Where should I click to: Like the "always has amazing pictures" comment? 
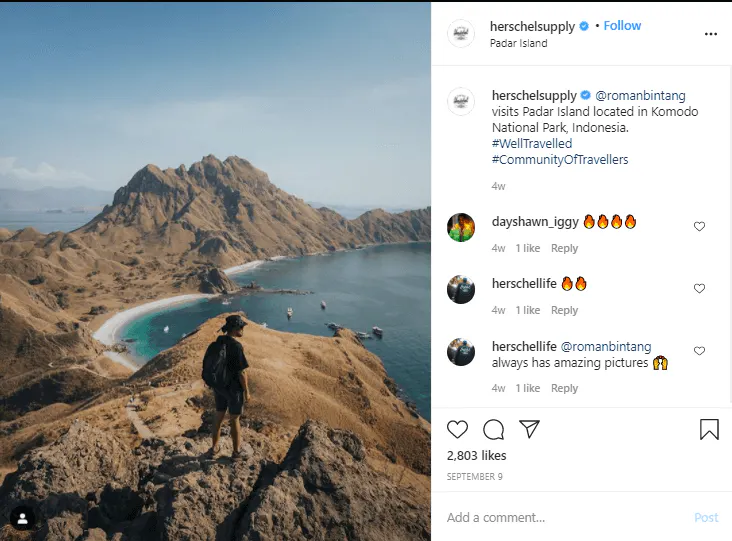(699, 351)
